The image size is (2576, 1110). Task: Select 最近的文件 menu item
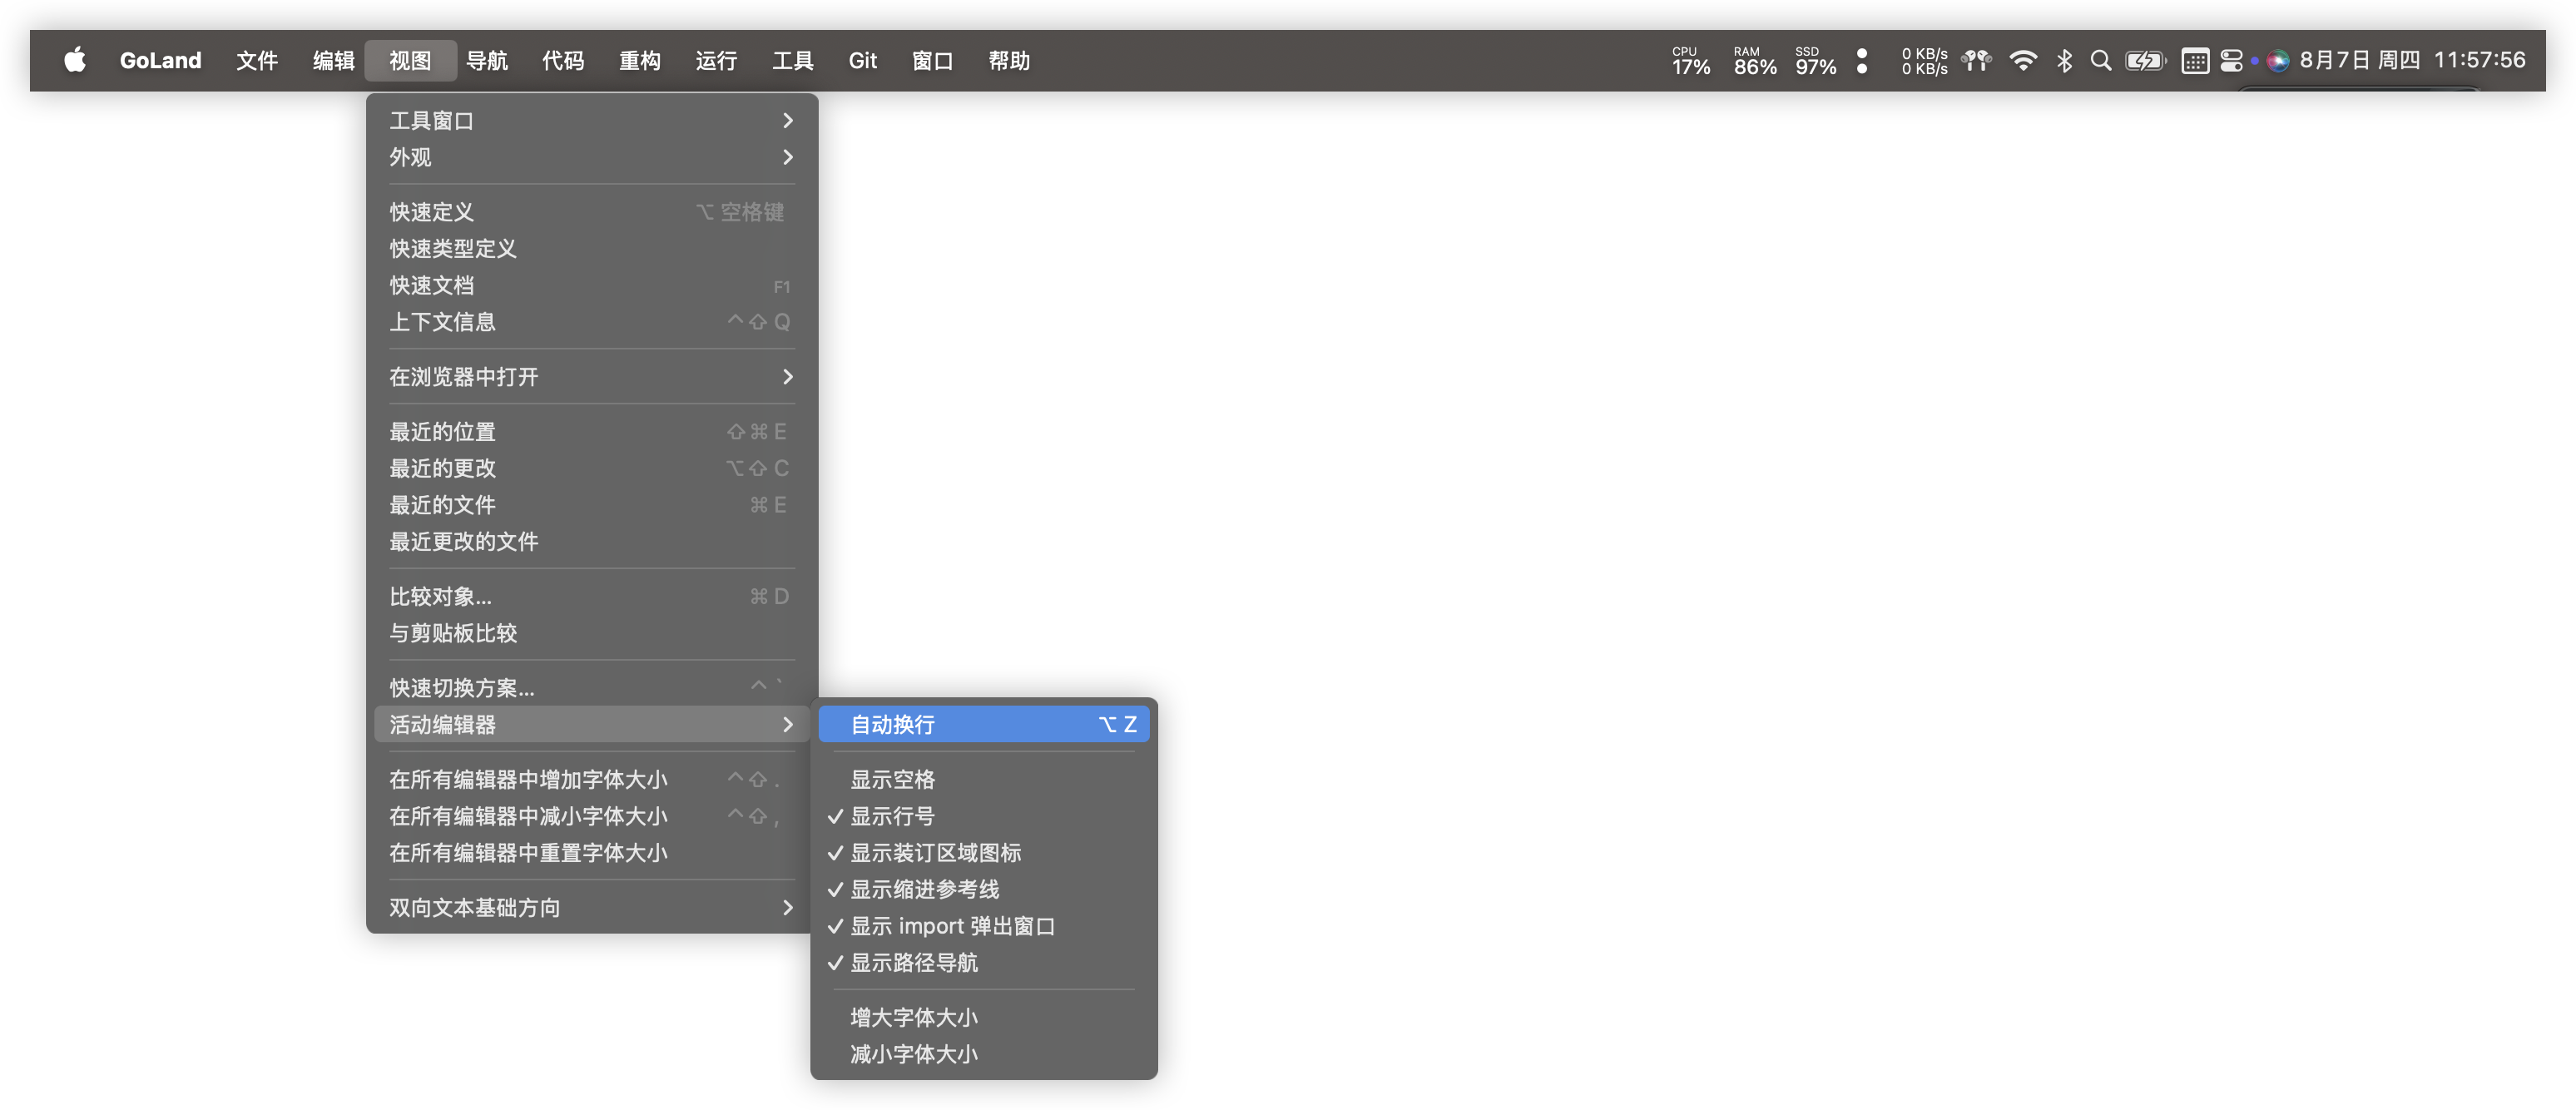pyautogui.click(x=591, y=505)
